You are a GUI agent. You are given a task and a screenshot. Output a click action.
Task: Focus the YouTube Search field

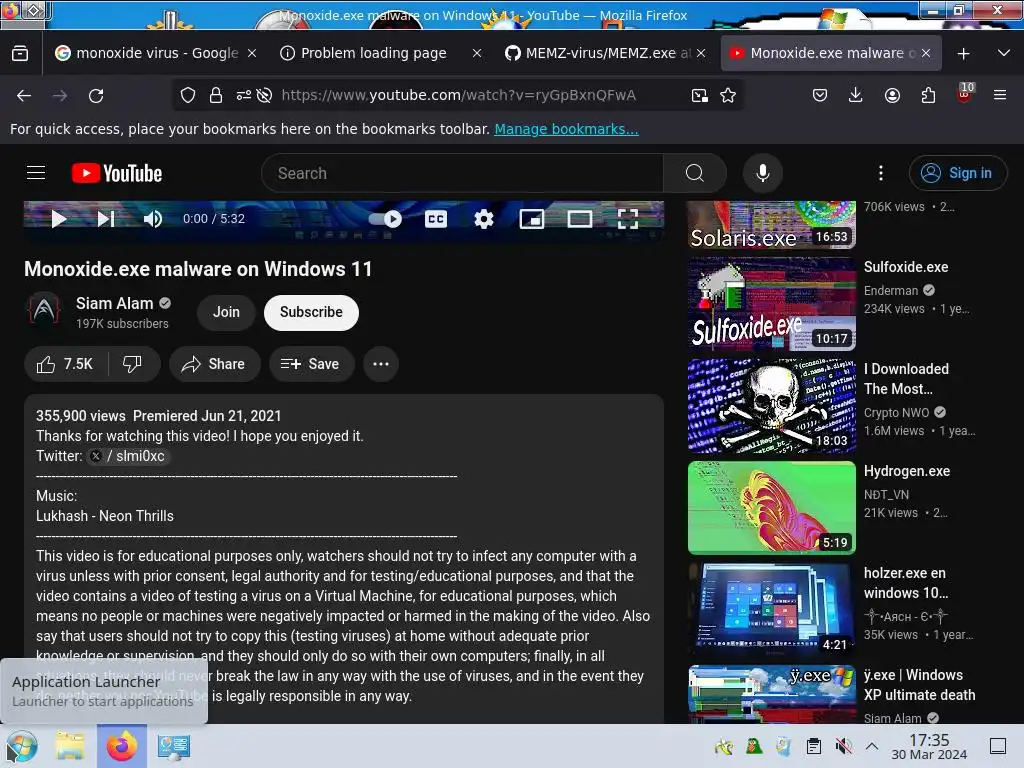click(462, 173)
